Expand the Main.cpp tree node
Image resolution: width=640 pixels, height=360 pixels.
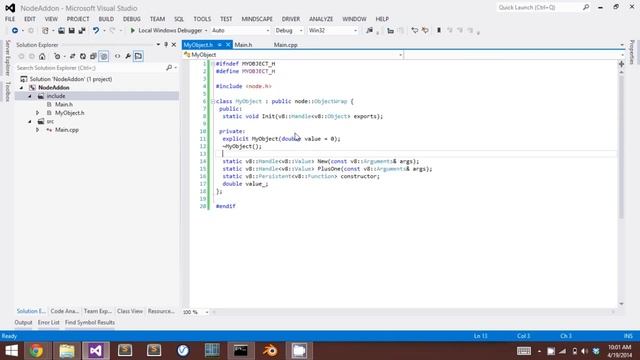38,130
